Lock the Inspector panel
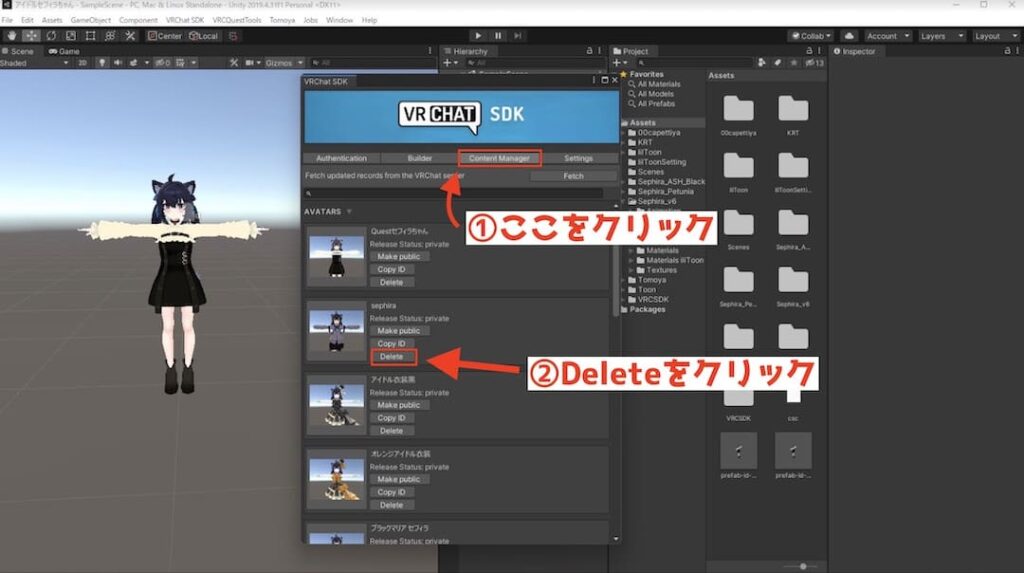The height and width of the screenshot is (573, 1024). 1007,51
